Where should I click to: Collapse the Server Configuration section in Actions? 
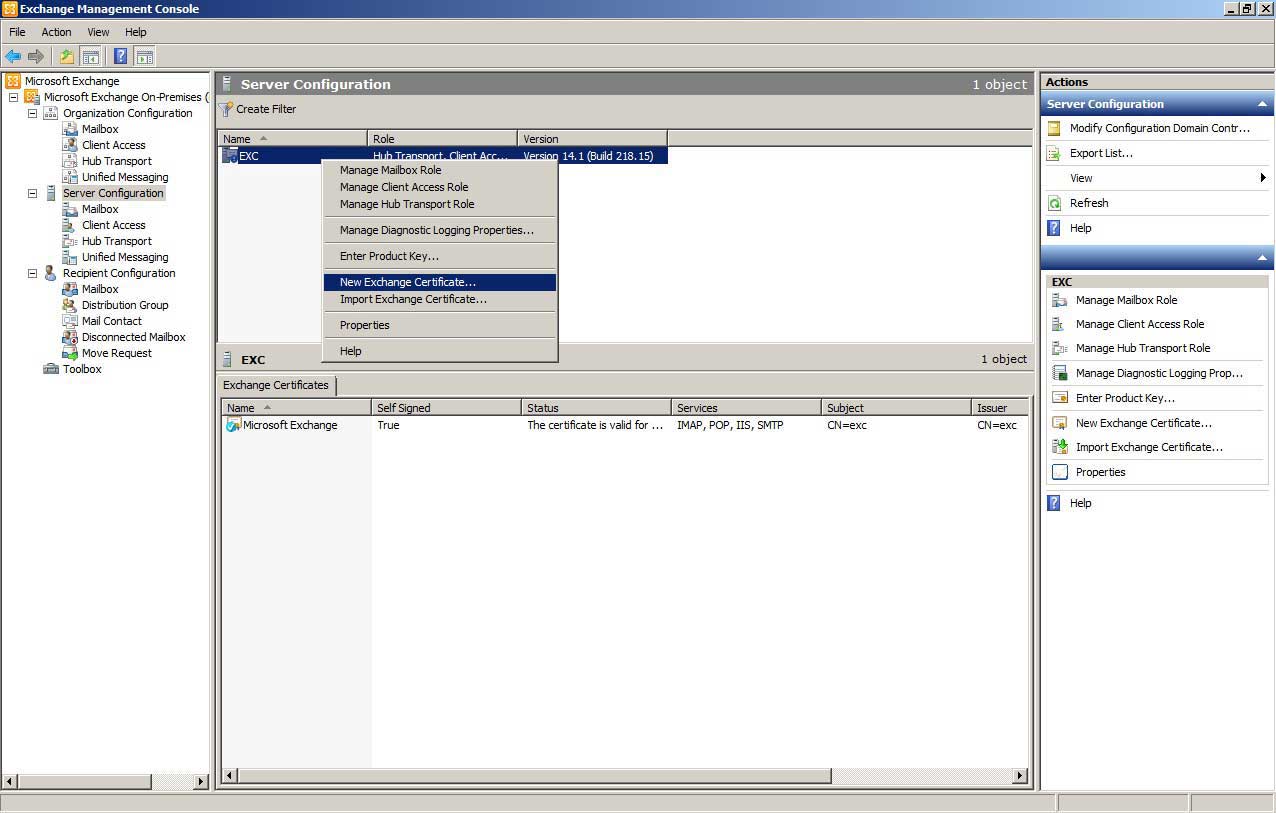click(x=1262, y=104)
